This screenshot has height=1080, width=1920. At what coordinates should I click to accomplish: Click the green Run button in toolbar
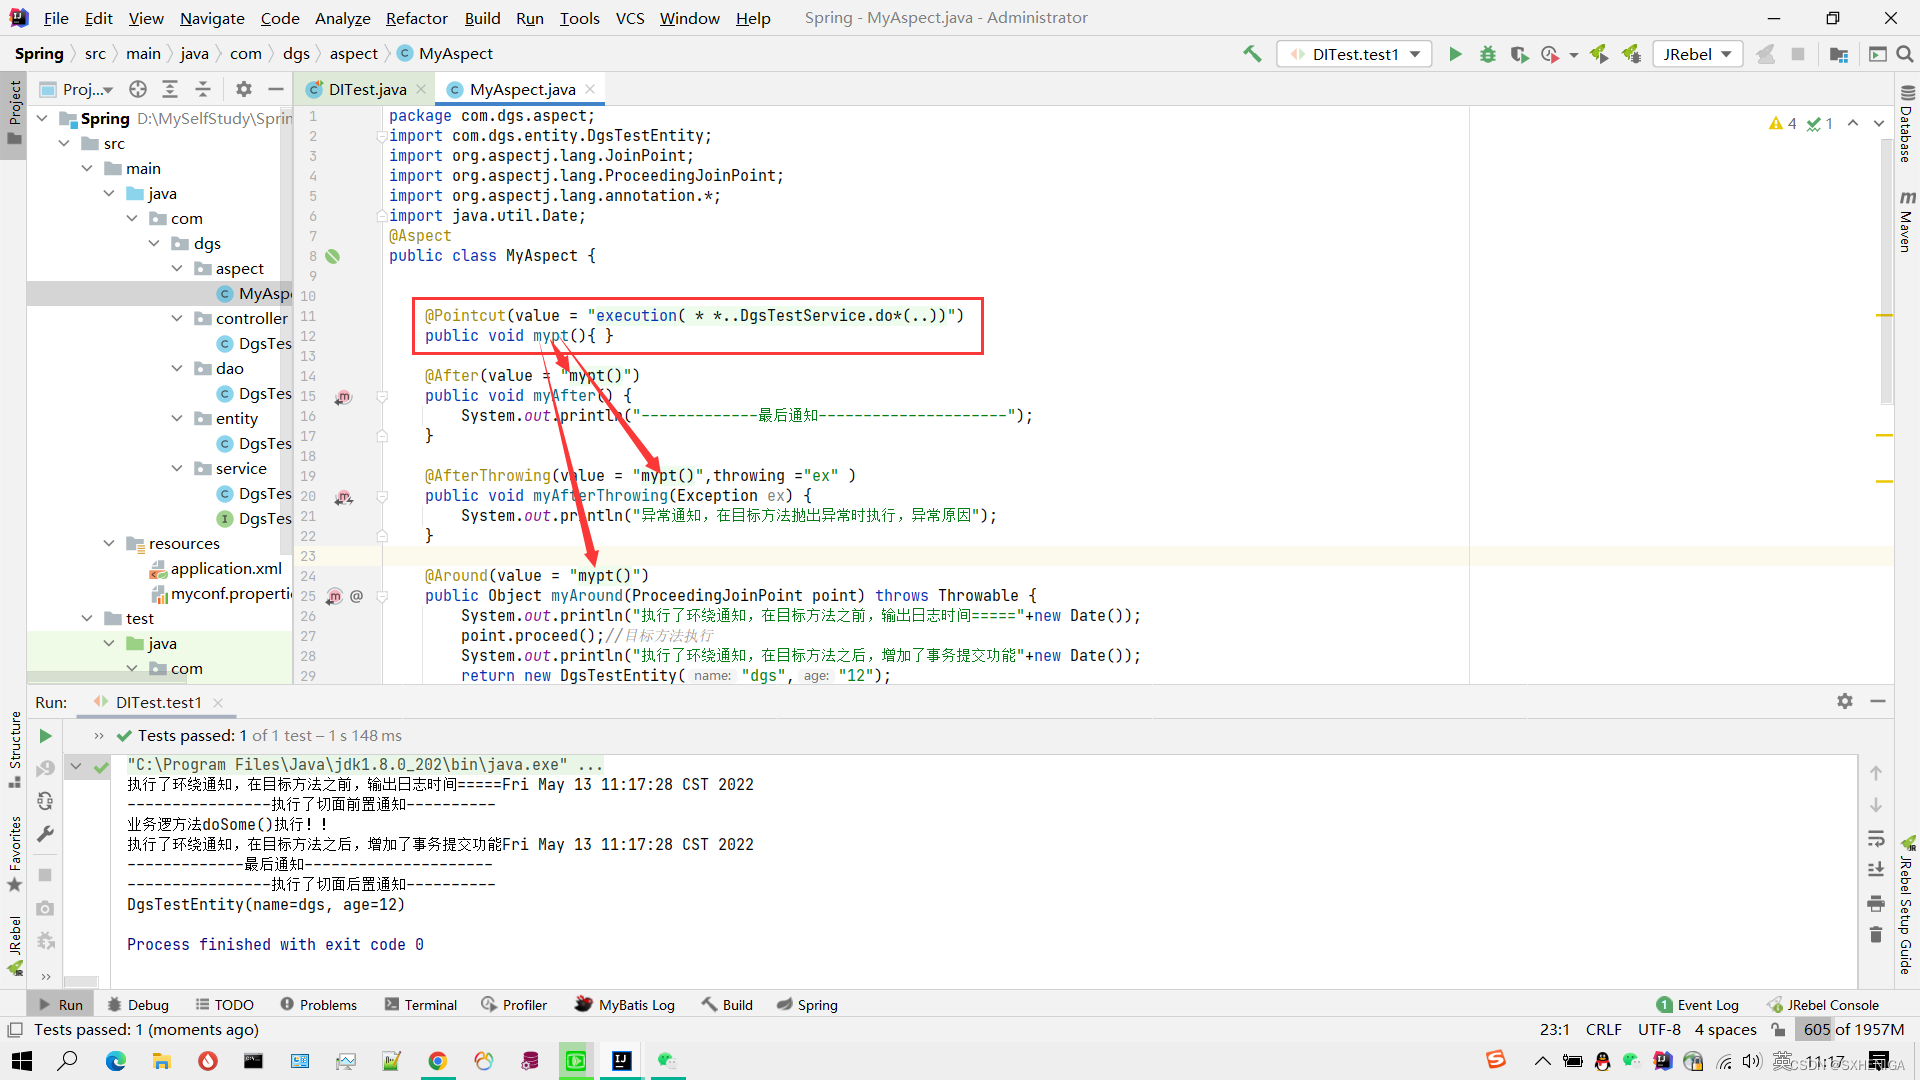[1455, 54]
